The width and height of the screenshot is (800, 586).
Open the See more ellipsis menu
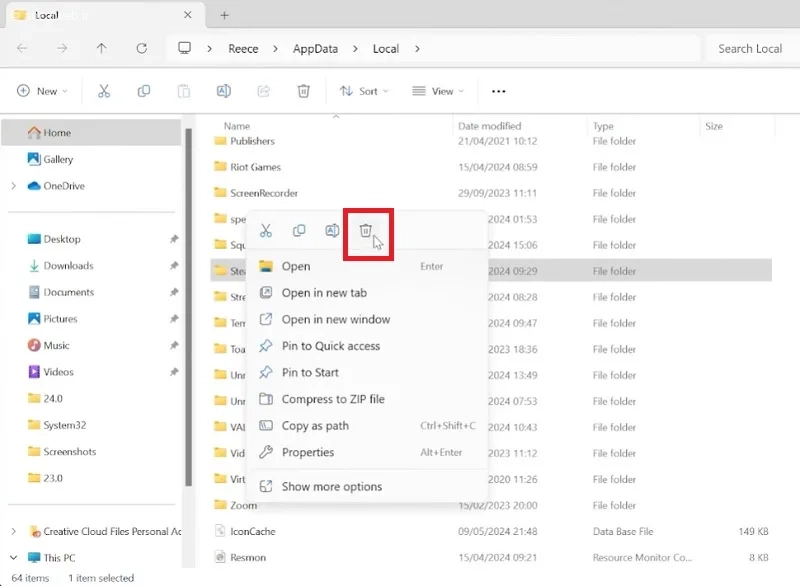498,91
